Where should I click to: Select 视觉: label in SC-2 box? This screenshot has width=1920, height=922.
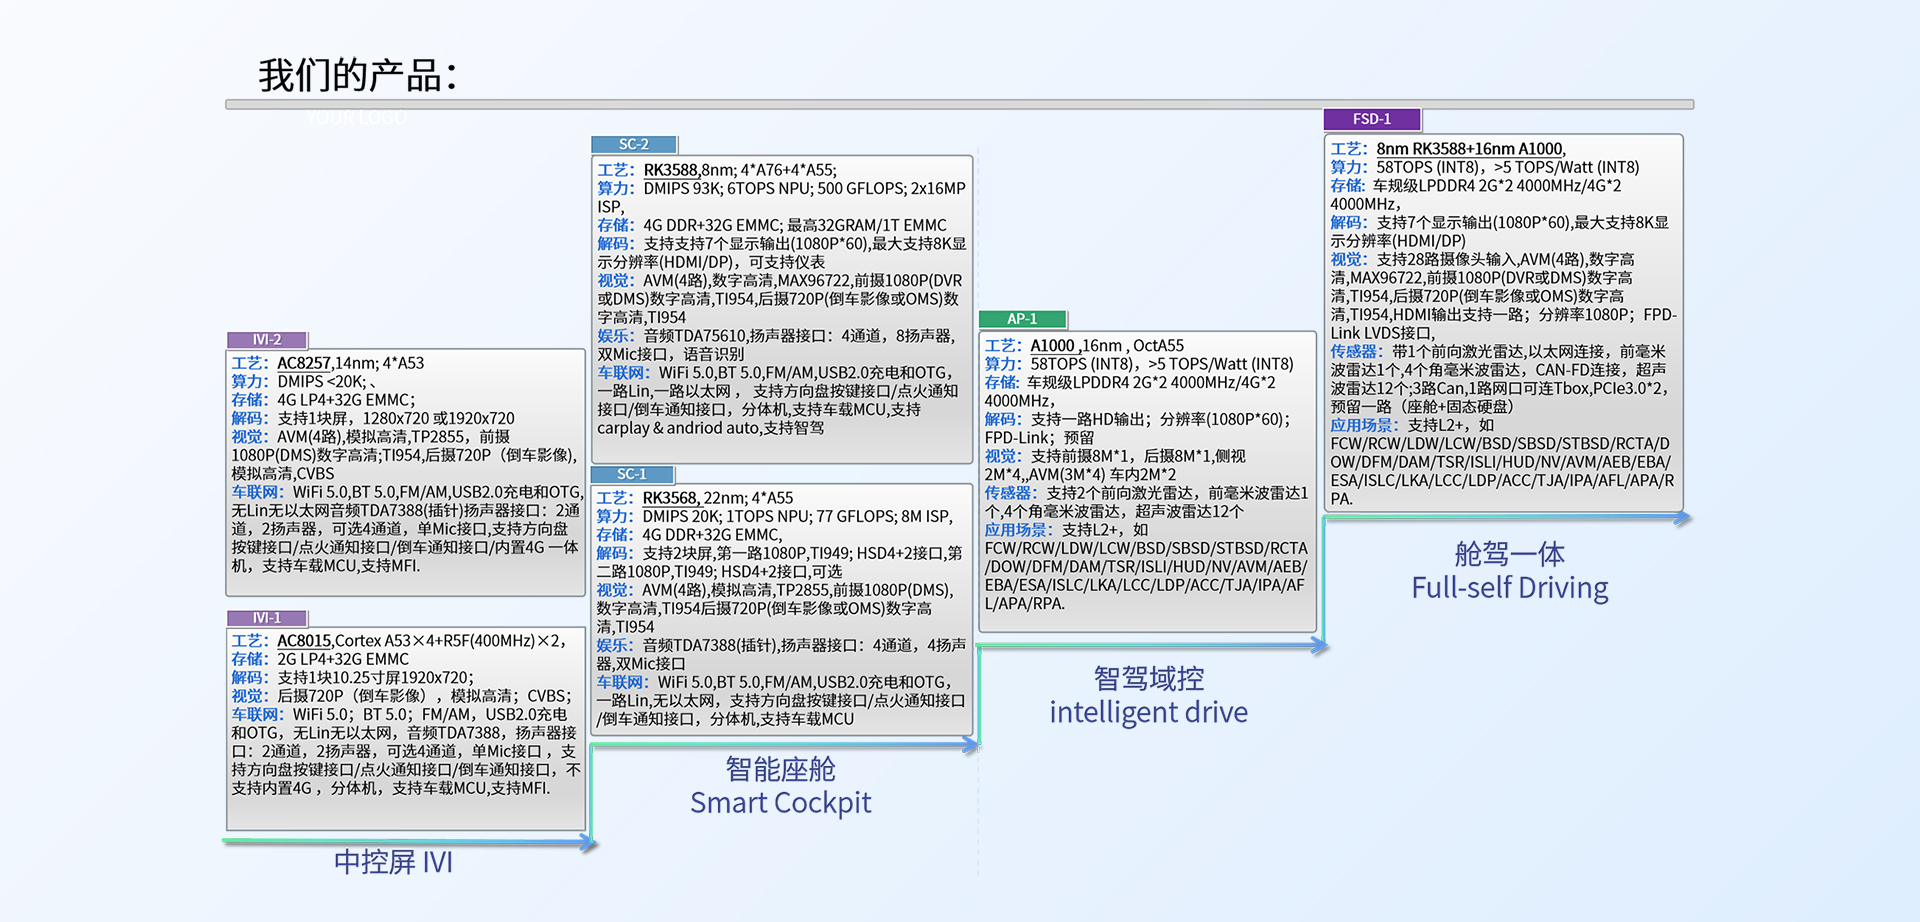616,281
